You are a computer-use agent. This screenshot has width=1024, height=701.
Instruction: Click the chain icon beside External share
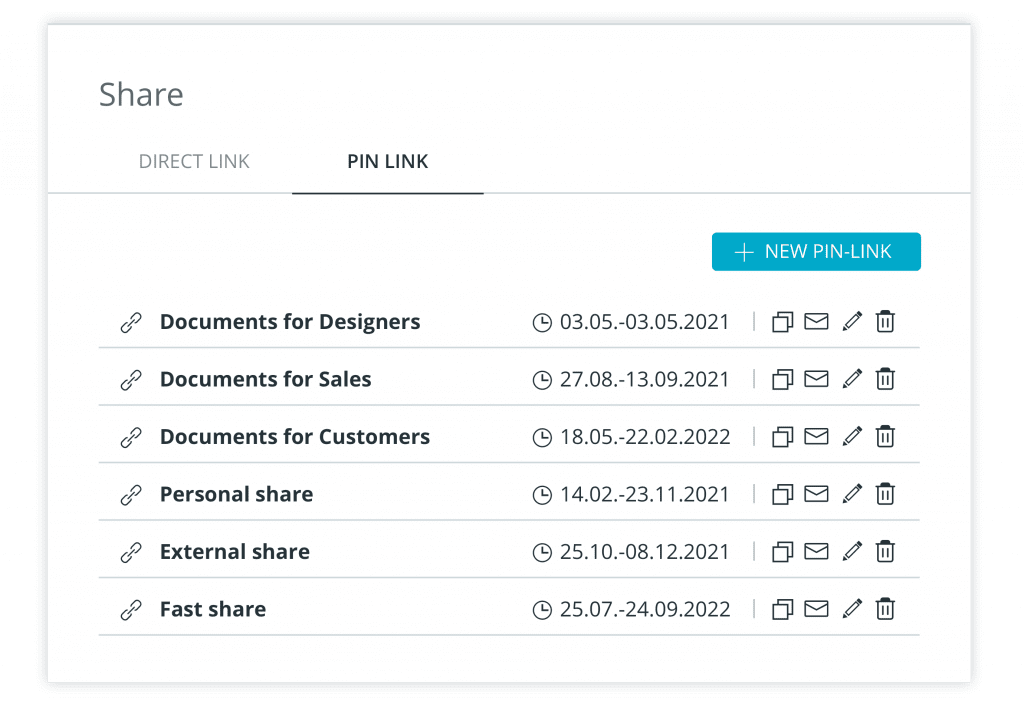(x=131, y=552)
